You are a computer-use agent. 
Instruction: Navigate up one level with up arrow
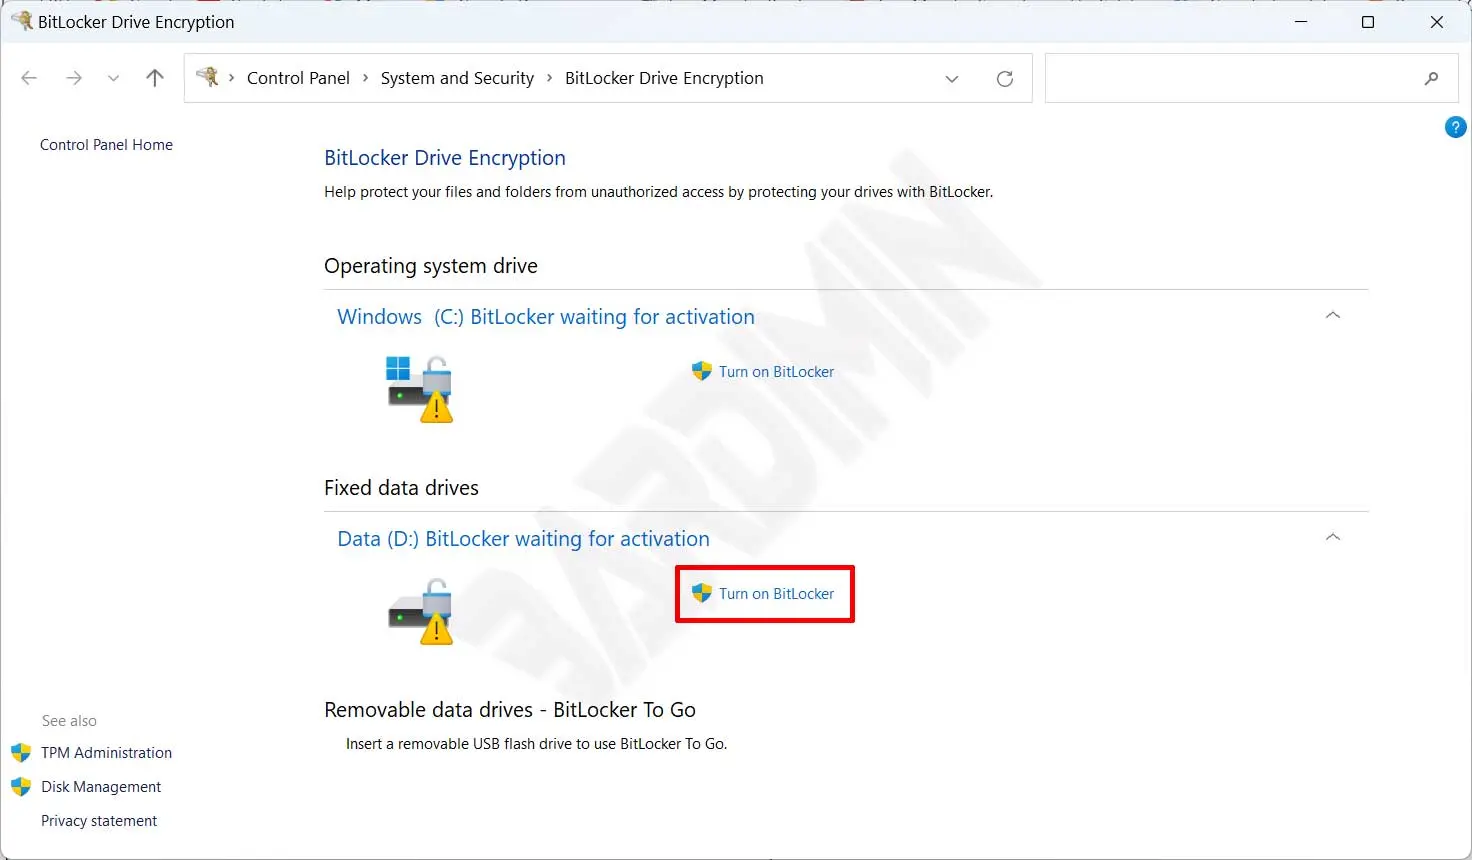pyautogui.click(x=155, y=78)
